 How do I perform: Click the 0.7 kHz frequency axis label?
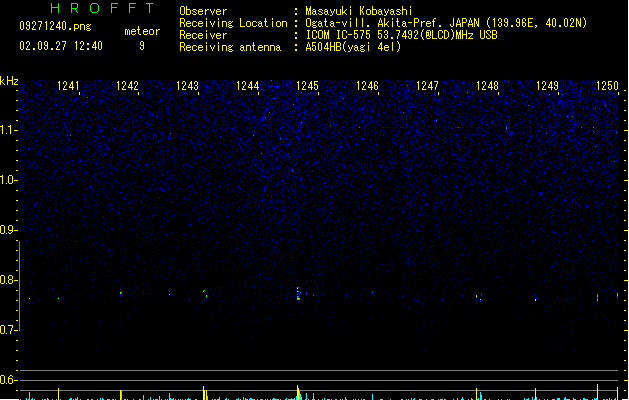(x=8, y=330)
